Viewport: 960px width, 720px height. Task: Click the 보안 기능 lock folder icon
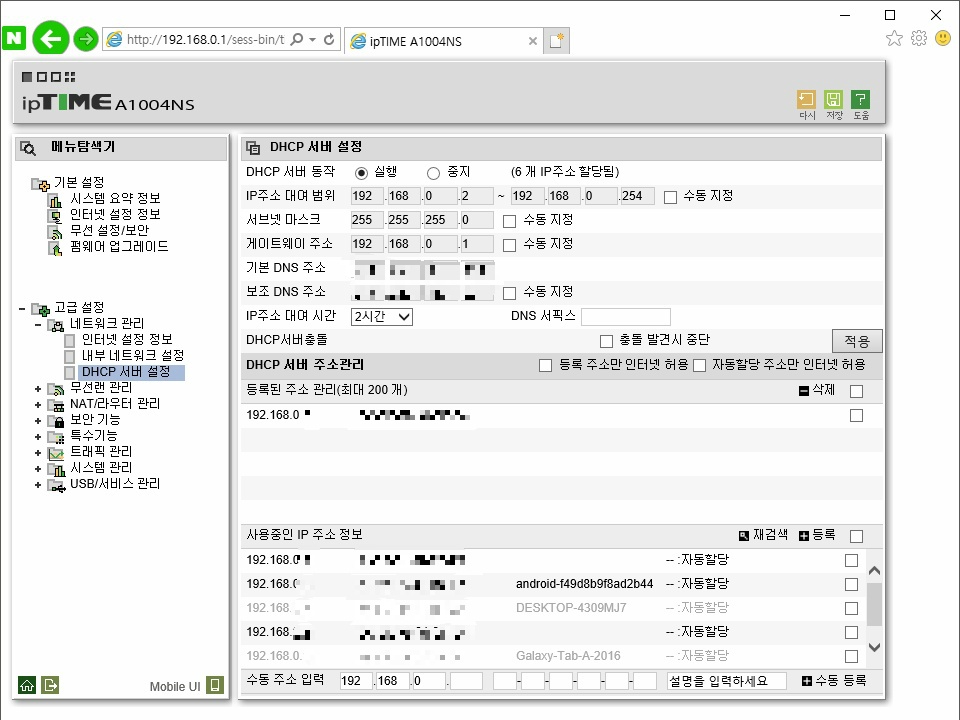pos(56,421)
